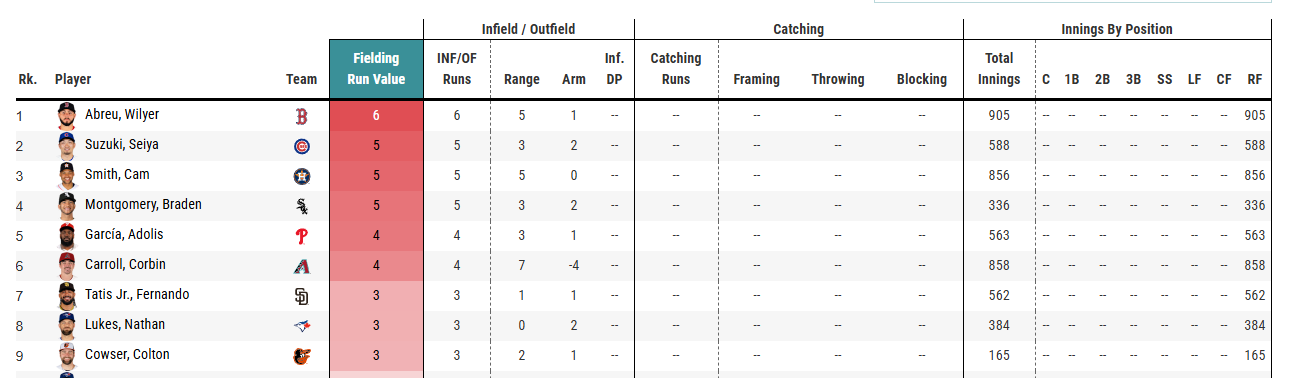Click the Boston Red Sox team logo
The image size is (1299, 378).
click(301, 116)
